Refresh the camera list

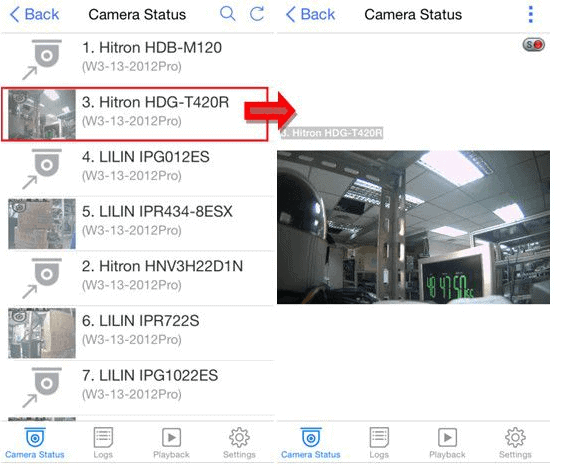click(x=257, y=14)
